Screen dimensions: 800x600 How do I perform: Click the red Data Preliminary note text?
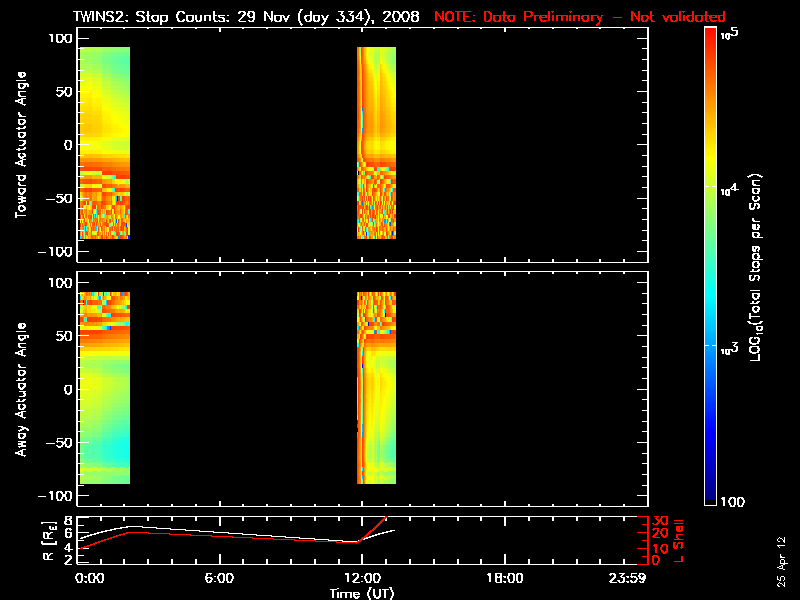click(x=580, y=17)
